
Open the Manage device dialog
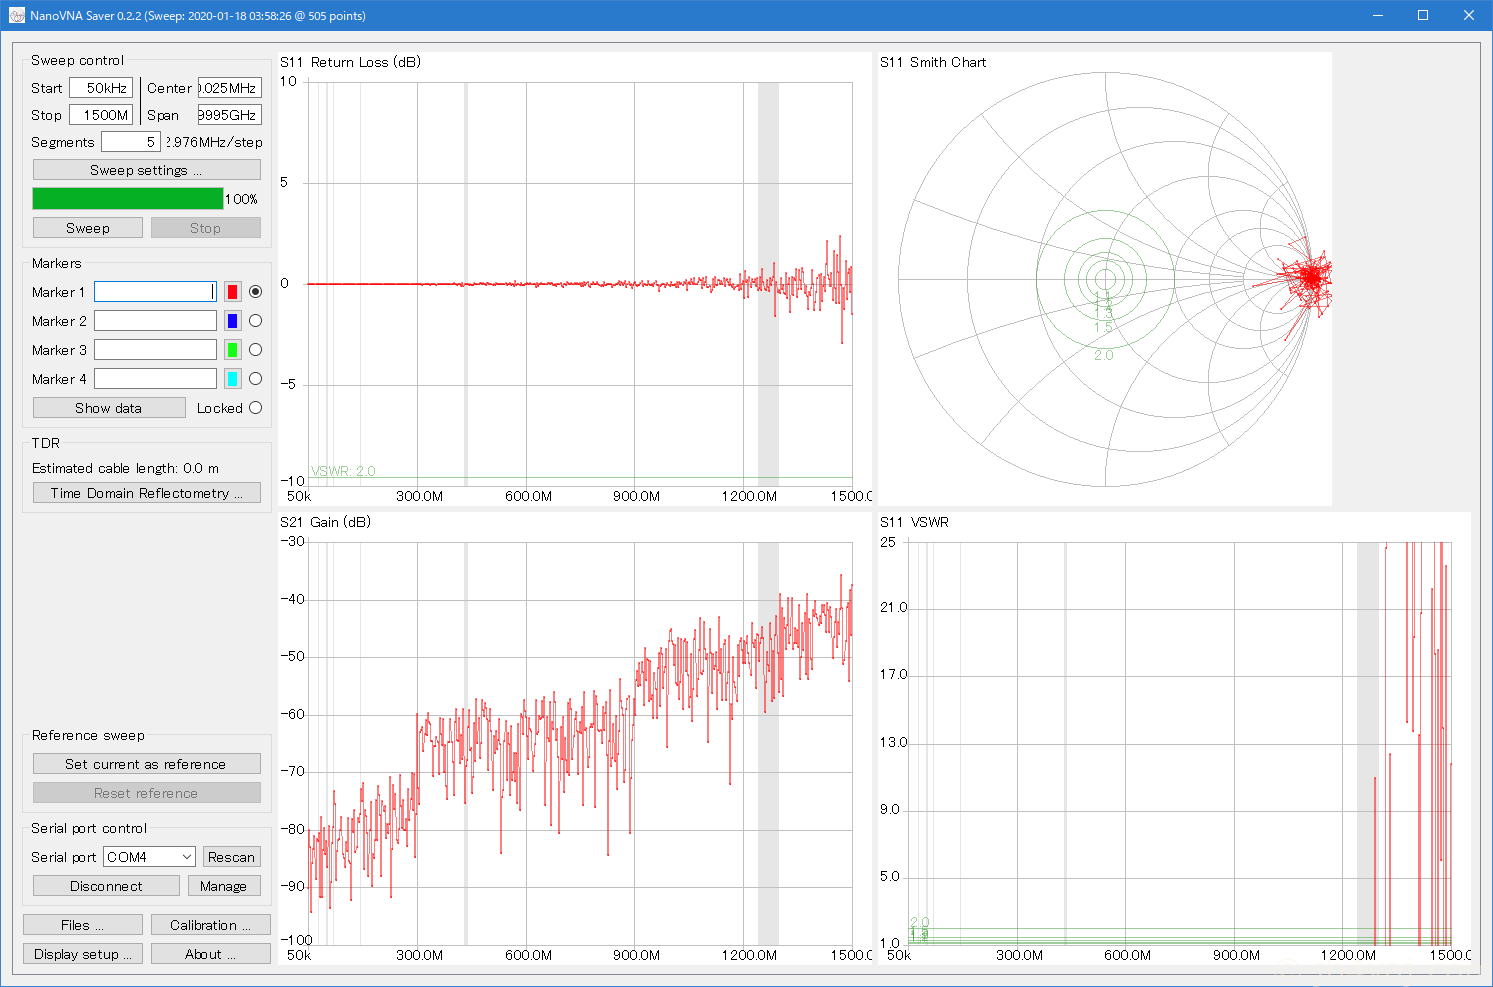[x=223, y=886]
